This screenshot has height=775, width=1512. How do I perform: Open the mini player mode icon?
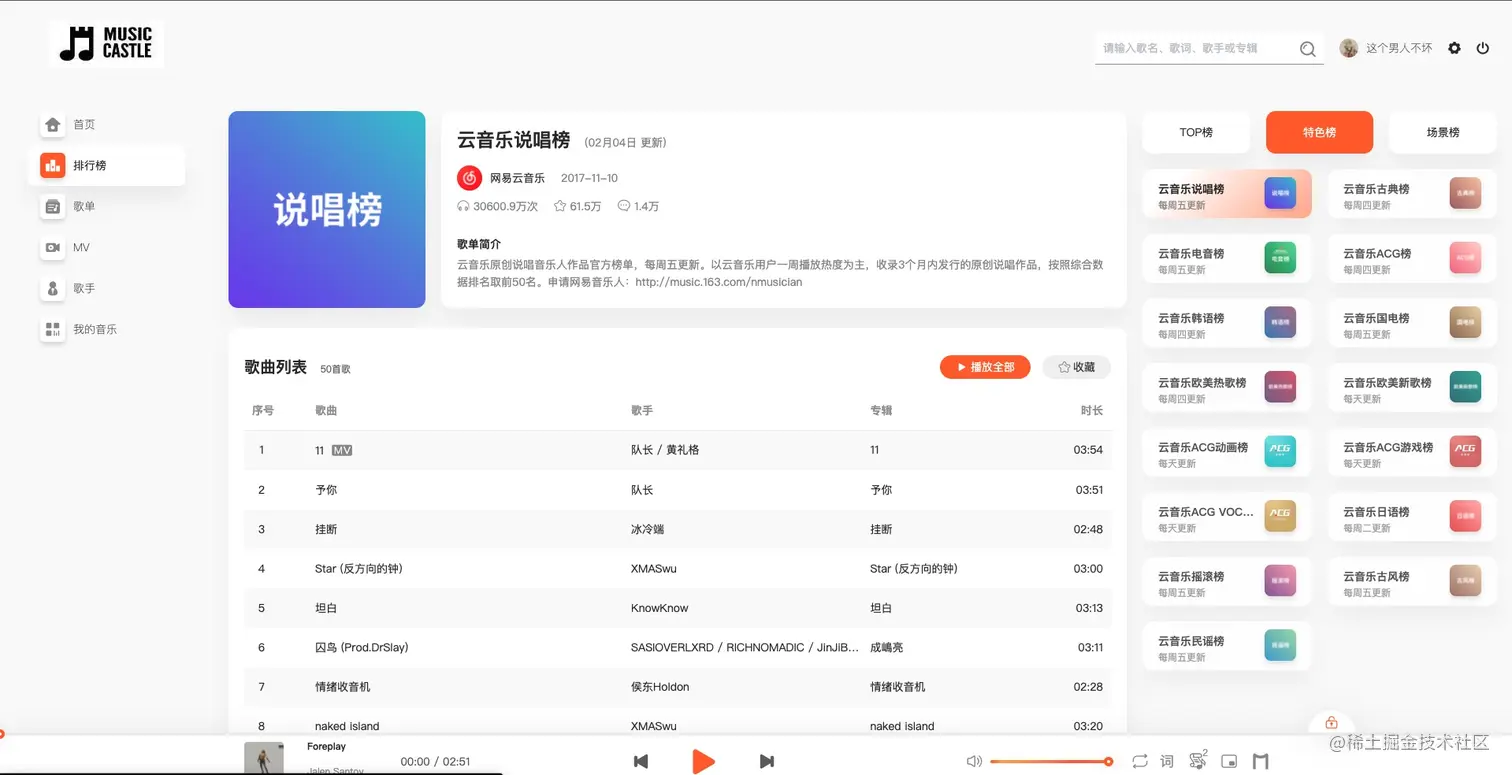point(1229,762)
